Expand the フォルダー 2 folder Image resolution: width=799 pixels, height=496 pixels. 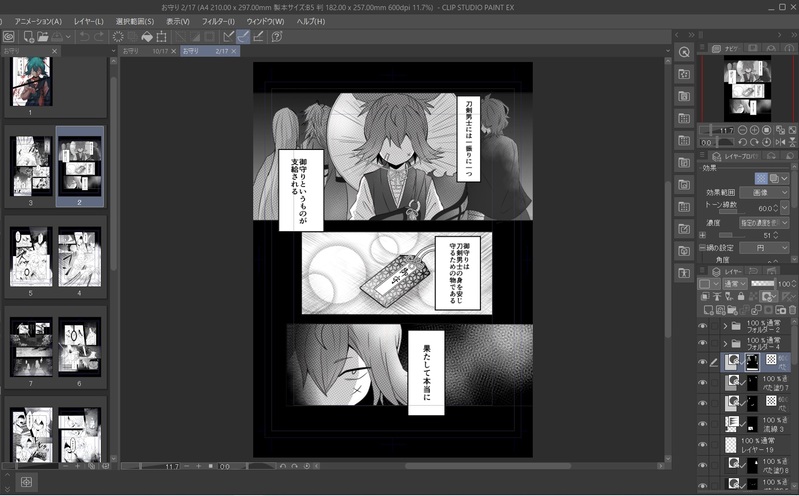[x=725, y=326]
